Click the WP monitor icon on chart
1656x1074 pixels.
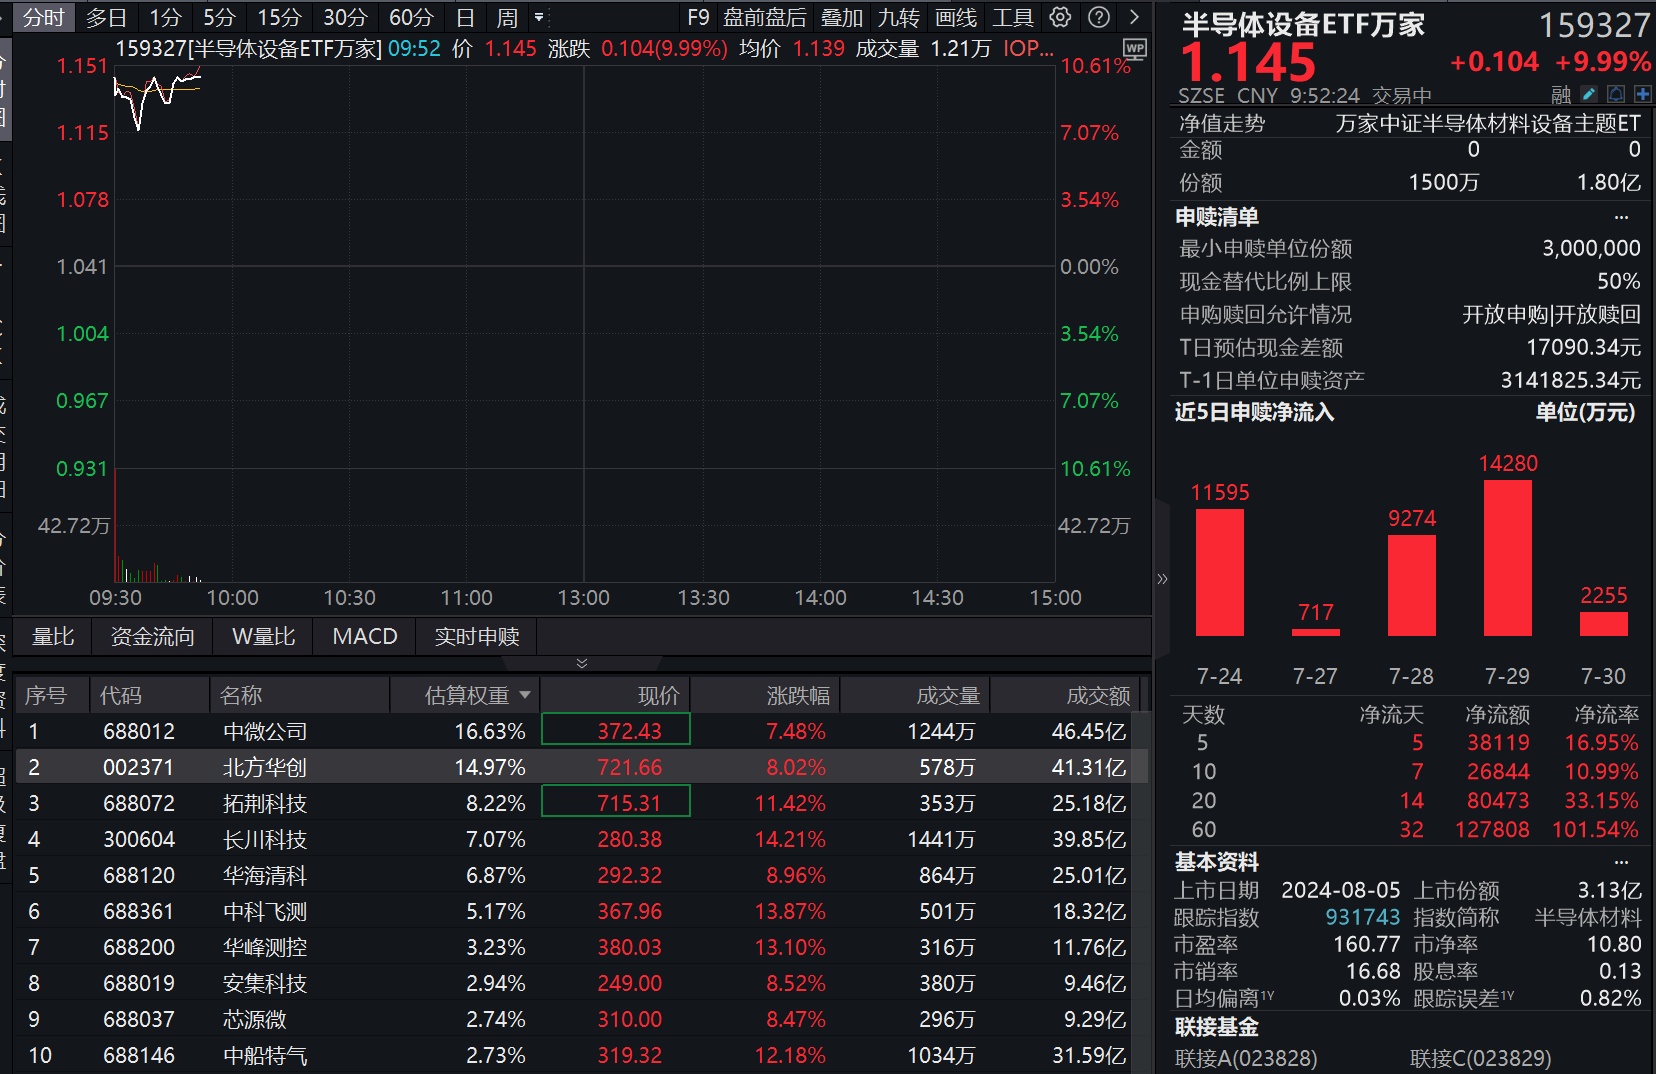(x=1135, y=48)
